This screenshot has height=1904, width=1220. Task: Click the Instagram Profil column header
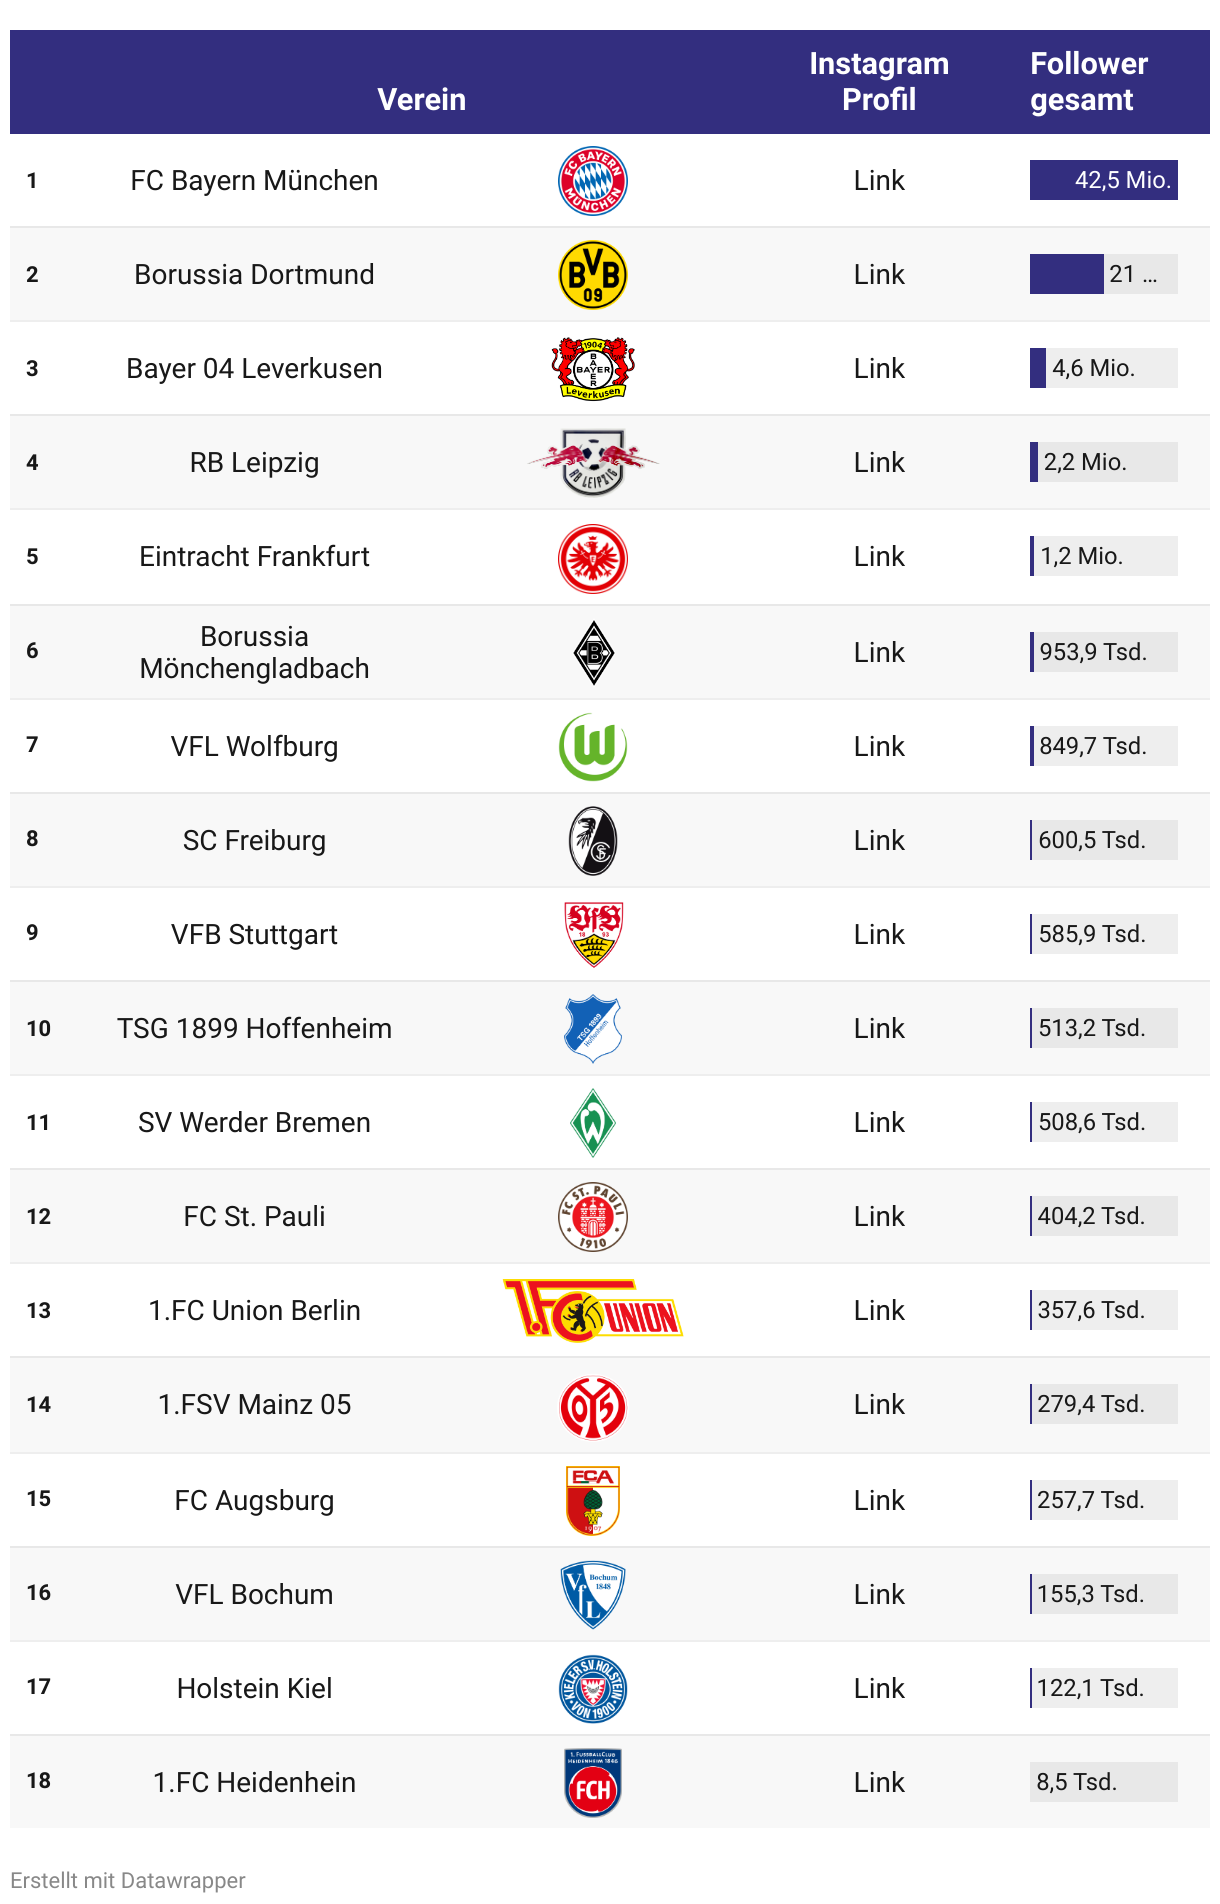pyautogui.click(x=879, y=82)
